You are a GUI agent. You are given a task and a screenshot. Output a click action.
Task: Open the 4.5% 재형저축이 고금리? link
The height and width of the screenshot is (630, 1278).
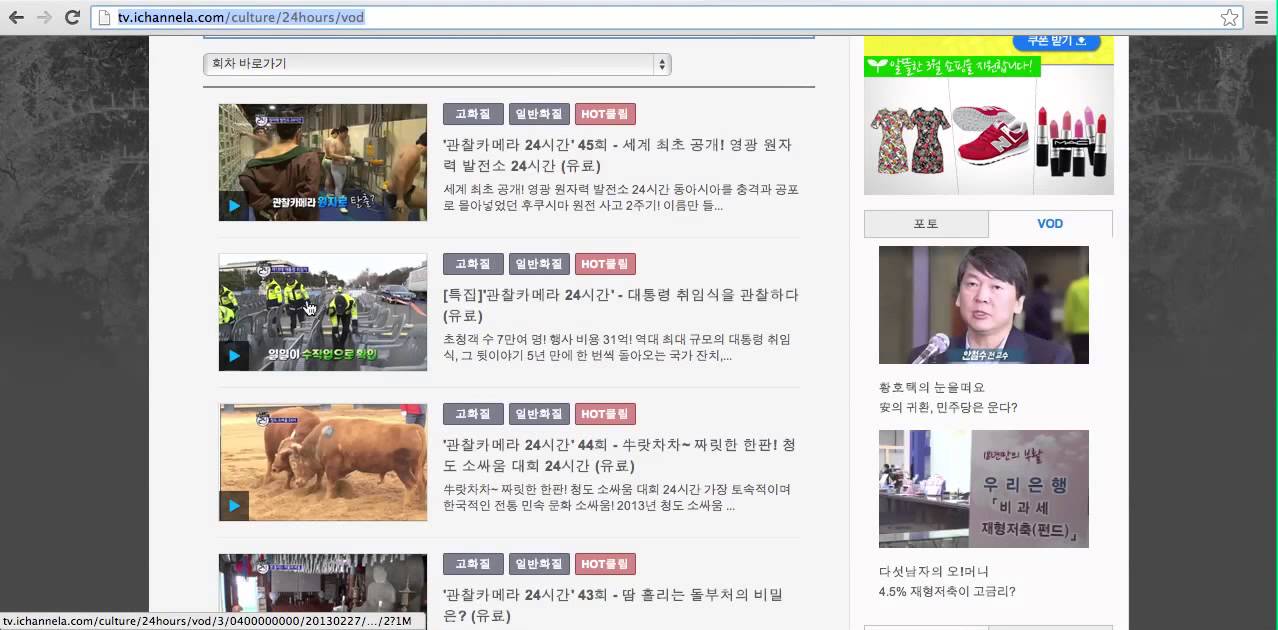[947, 591]
